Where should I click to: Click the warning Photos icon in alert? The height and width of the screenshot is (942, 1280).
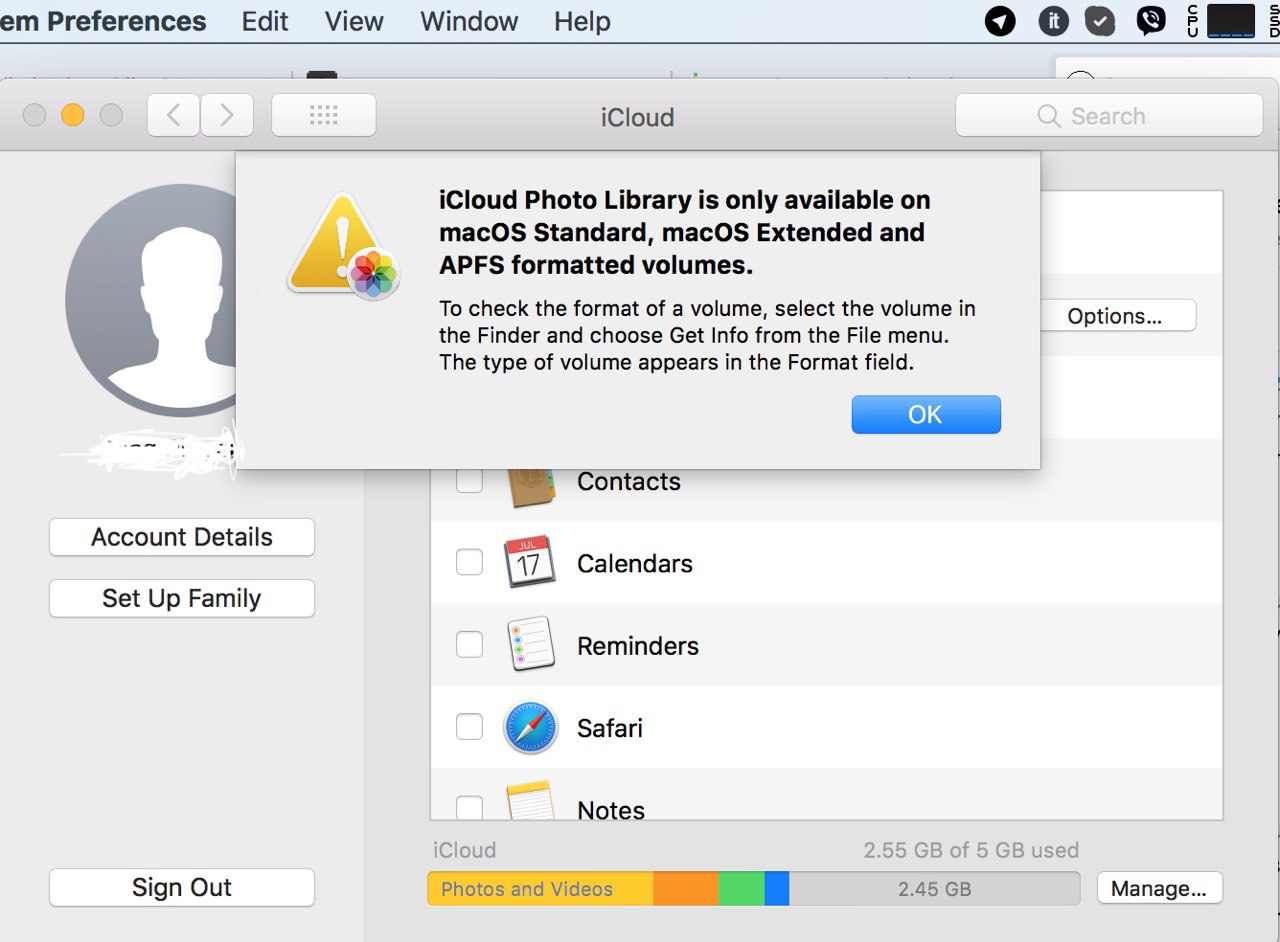pos(343,247)
